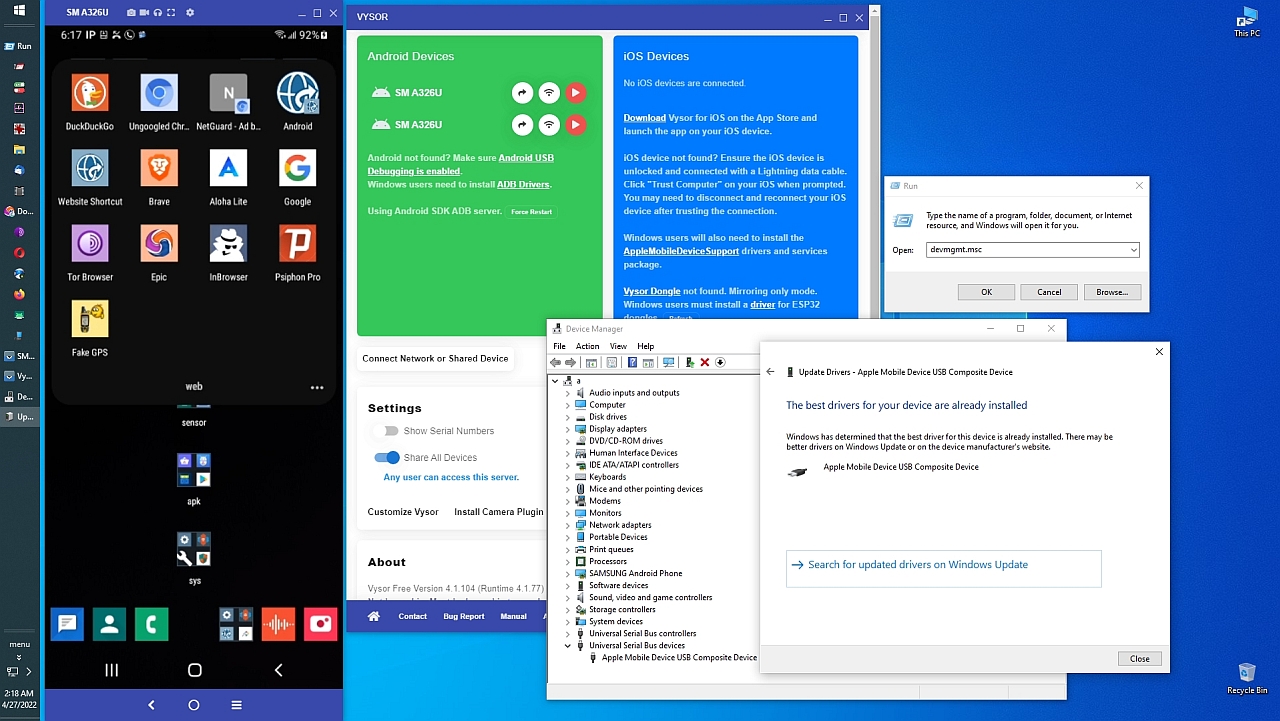Open the Run dialog Open dropdown arrow
Image resolution: width=1280 pixels, height=721 pixels.
1133,250
